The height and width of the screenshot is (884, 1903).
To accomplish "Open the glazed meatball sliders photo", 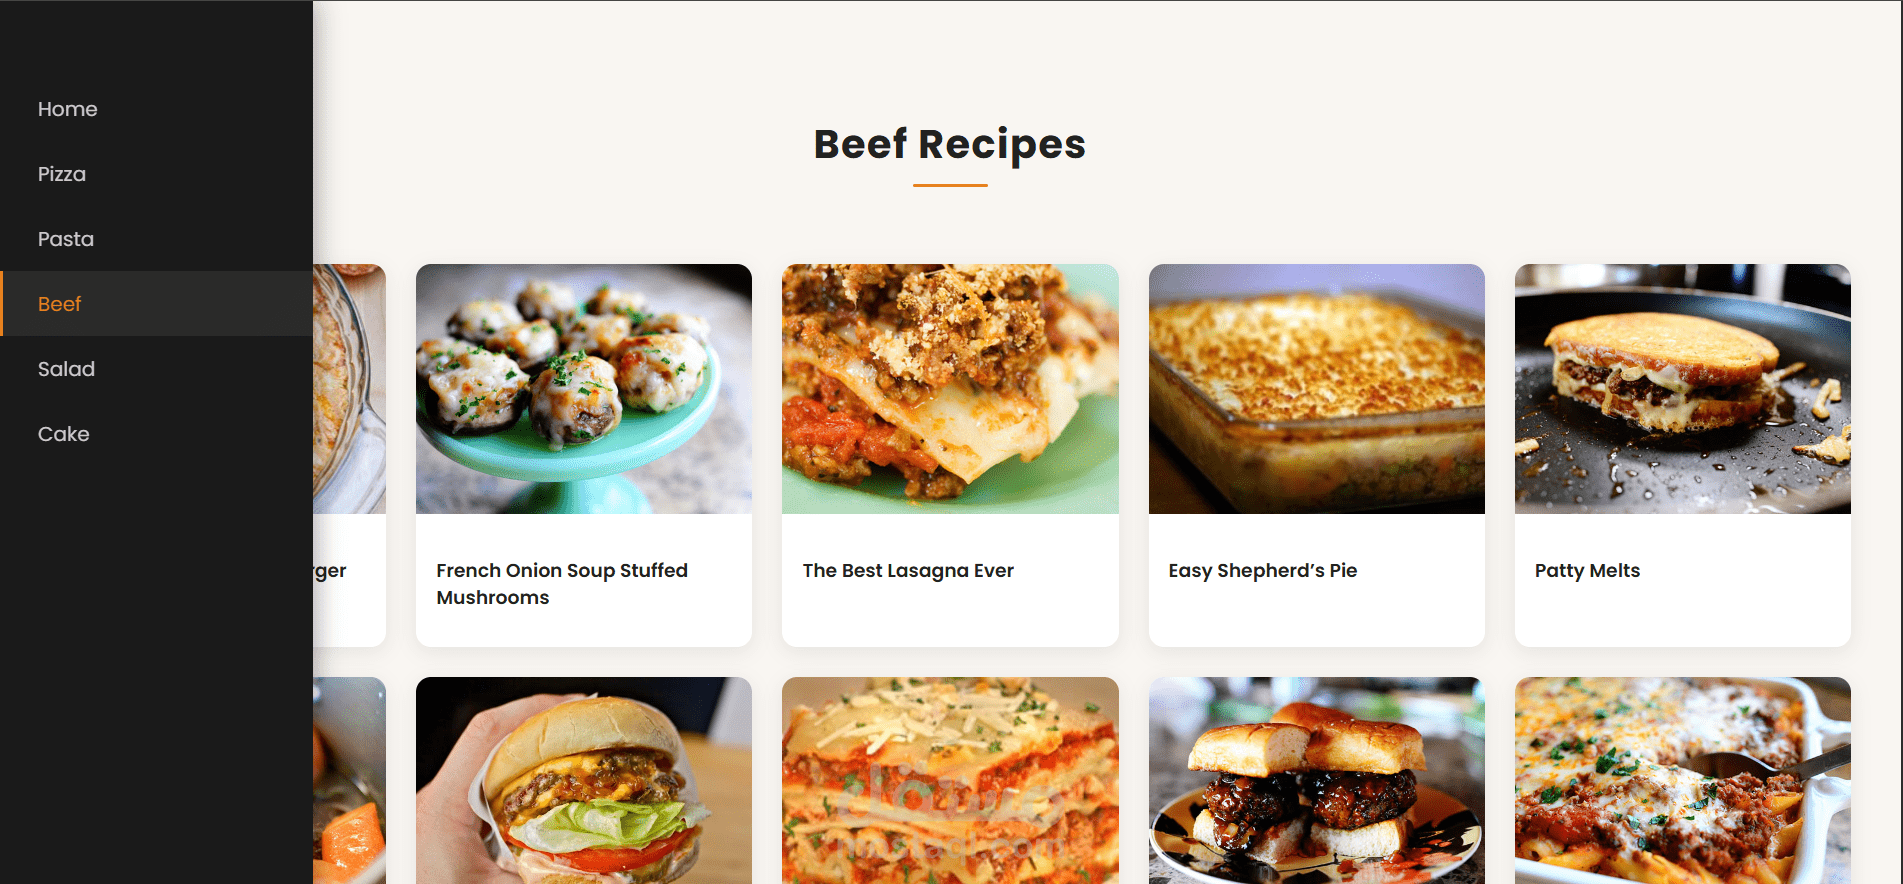I will pyautogui.click(x=1317, y=781).
